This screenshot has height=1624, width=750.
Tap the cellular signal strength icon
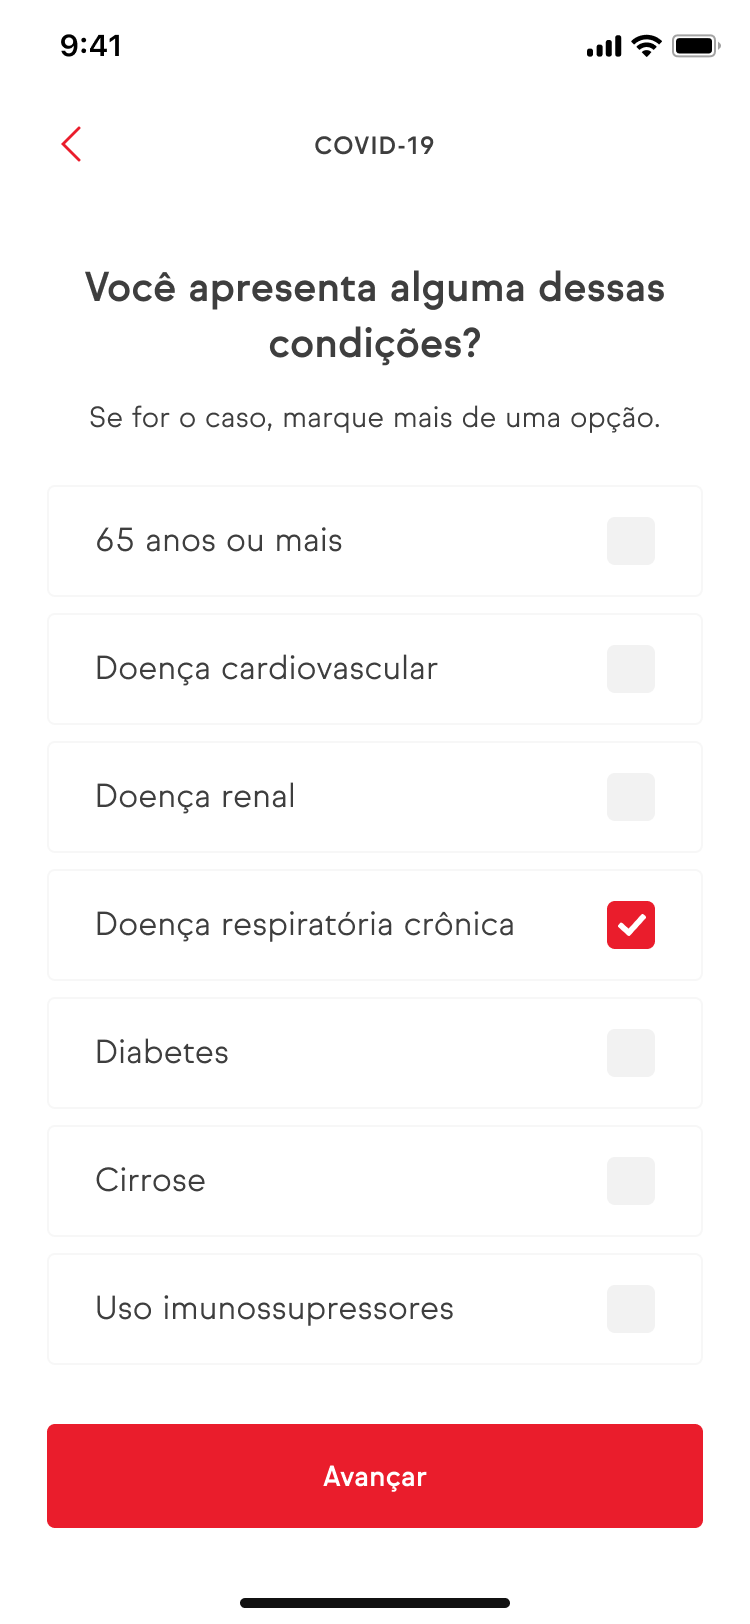(x=603, y=47)
